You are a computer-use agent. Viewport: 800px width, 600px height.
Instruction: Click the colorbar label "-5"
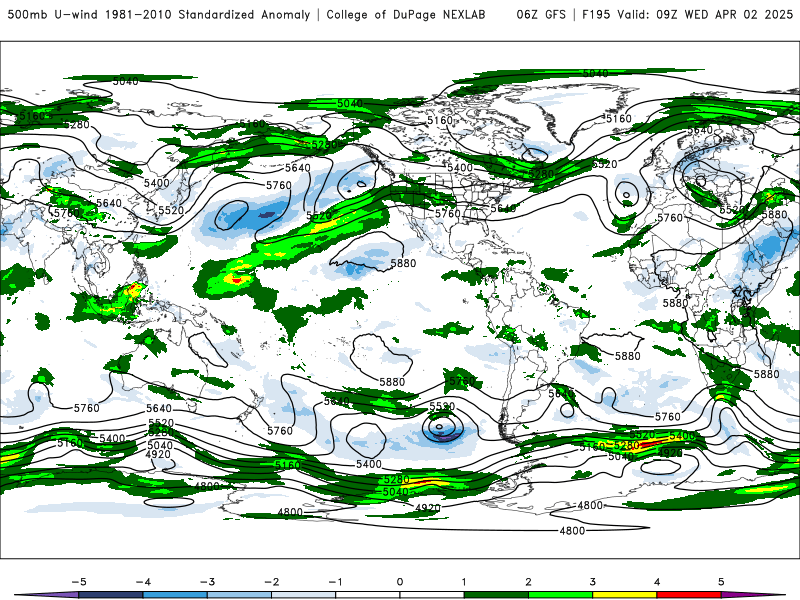coord(79,582)
